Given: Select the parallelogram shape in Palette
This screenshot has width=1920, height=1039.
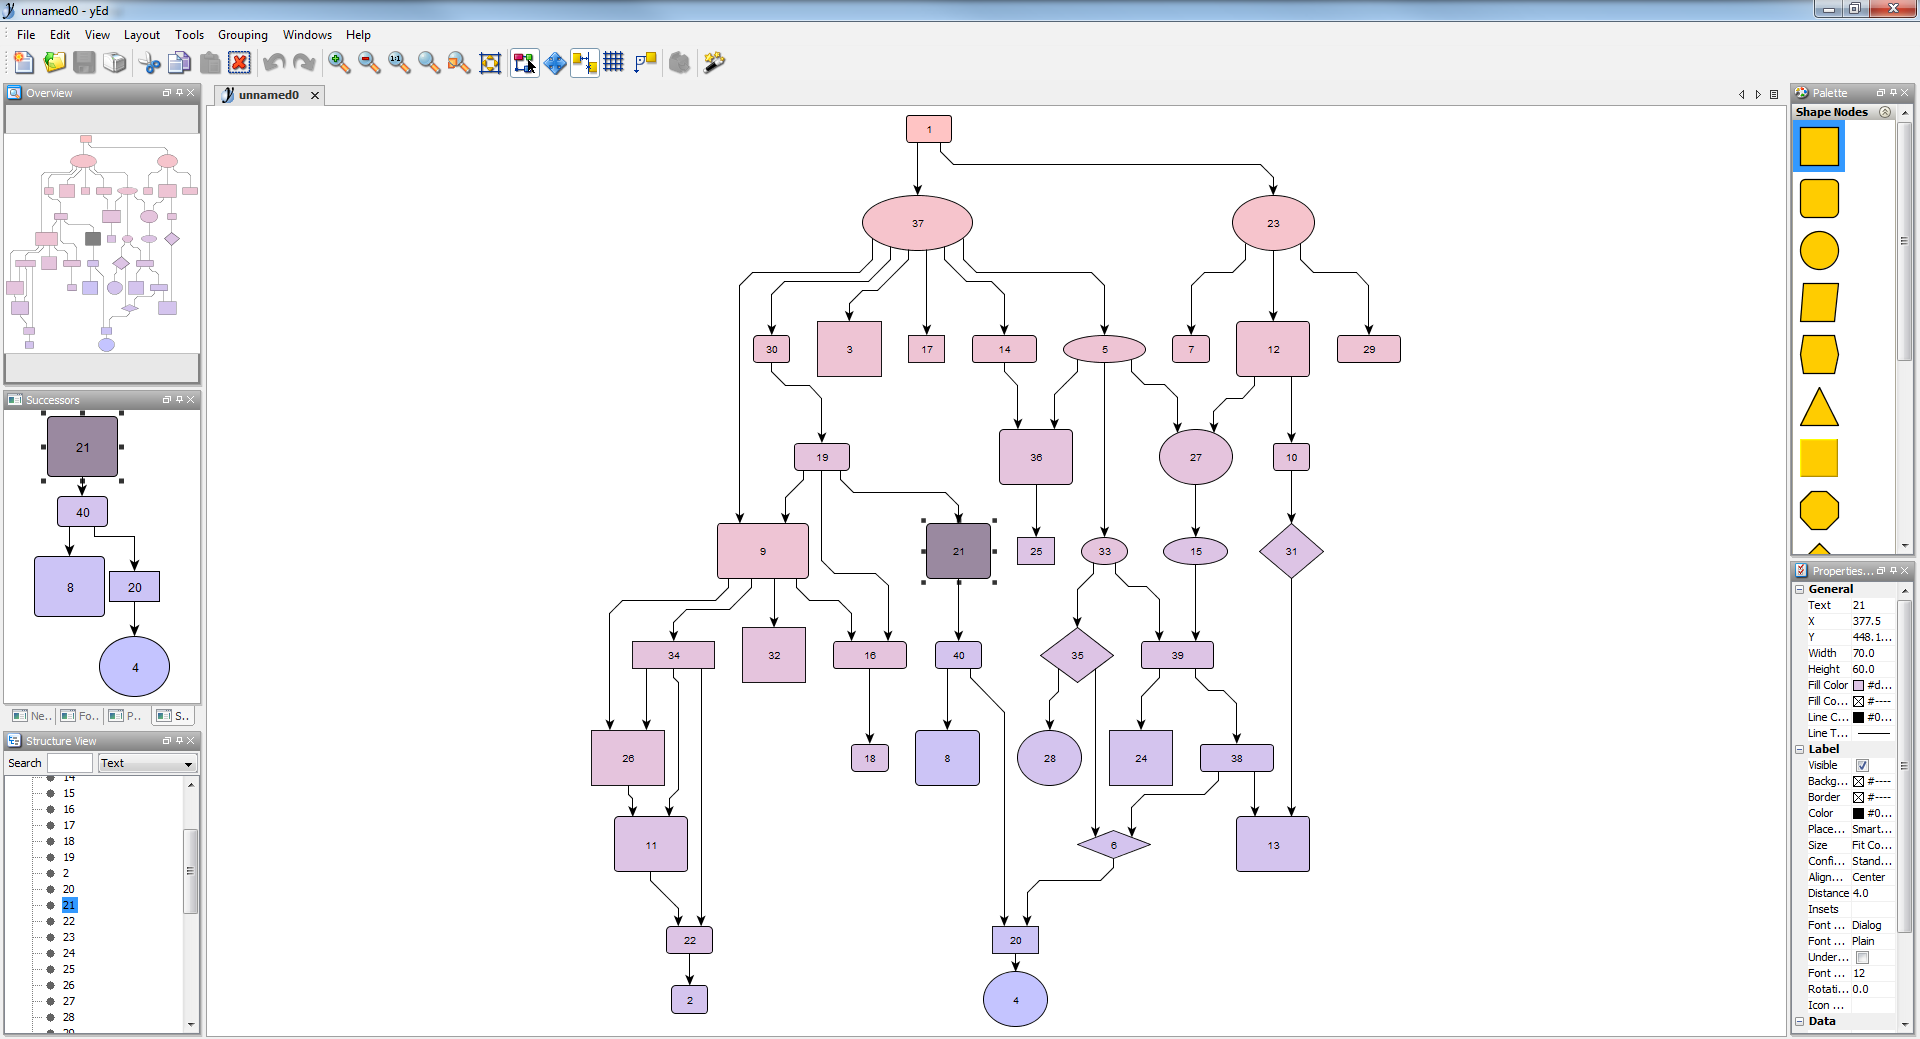Looking at the screenshot, I should click(x=1819, y=302).
